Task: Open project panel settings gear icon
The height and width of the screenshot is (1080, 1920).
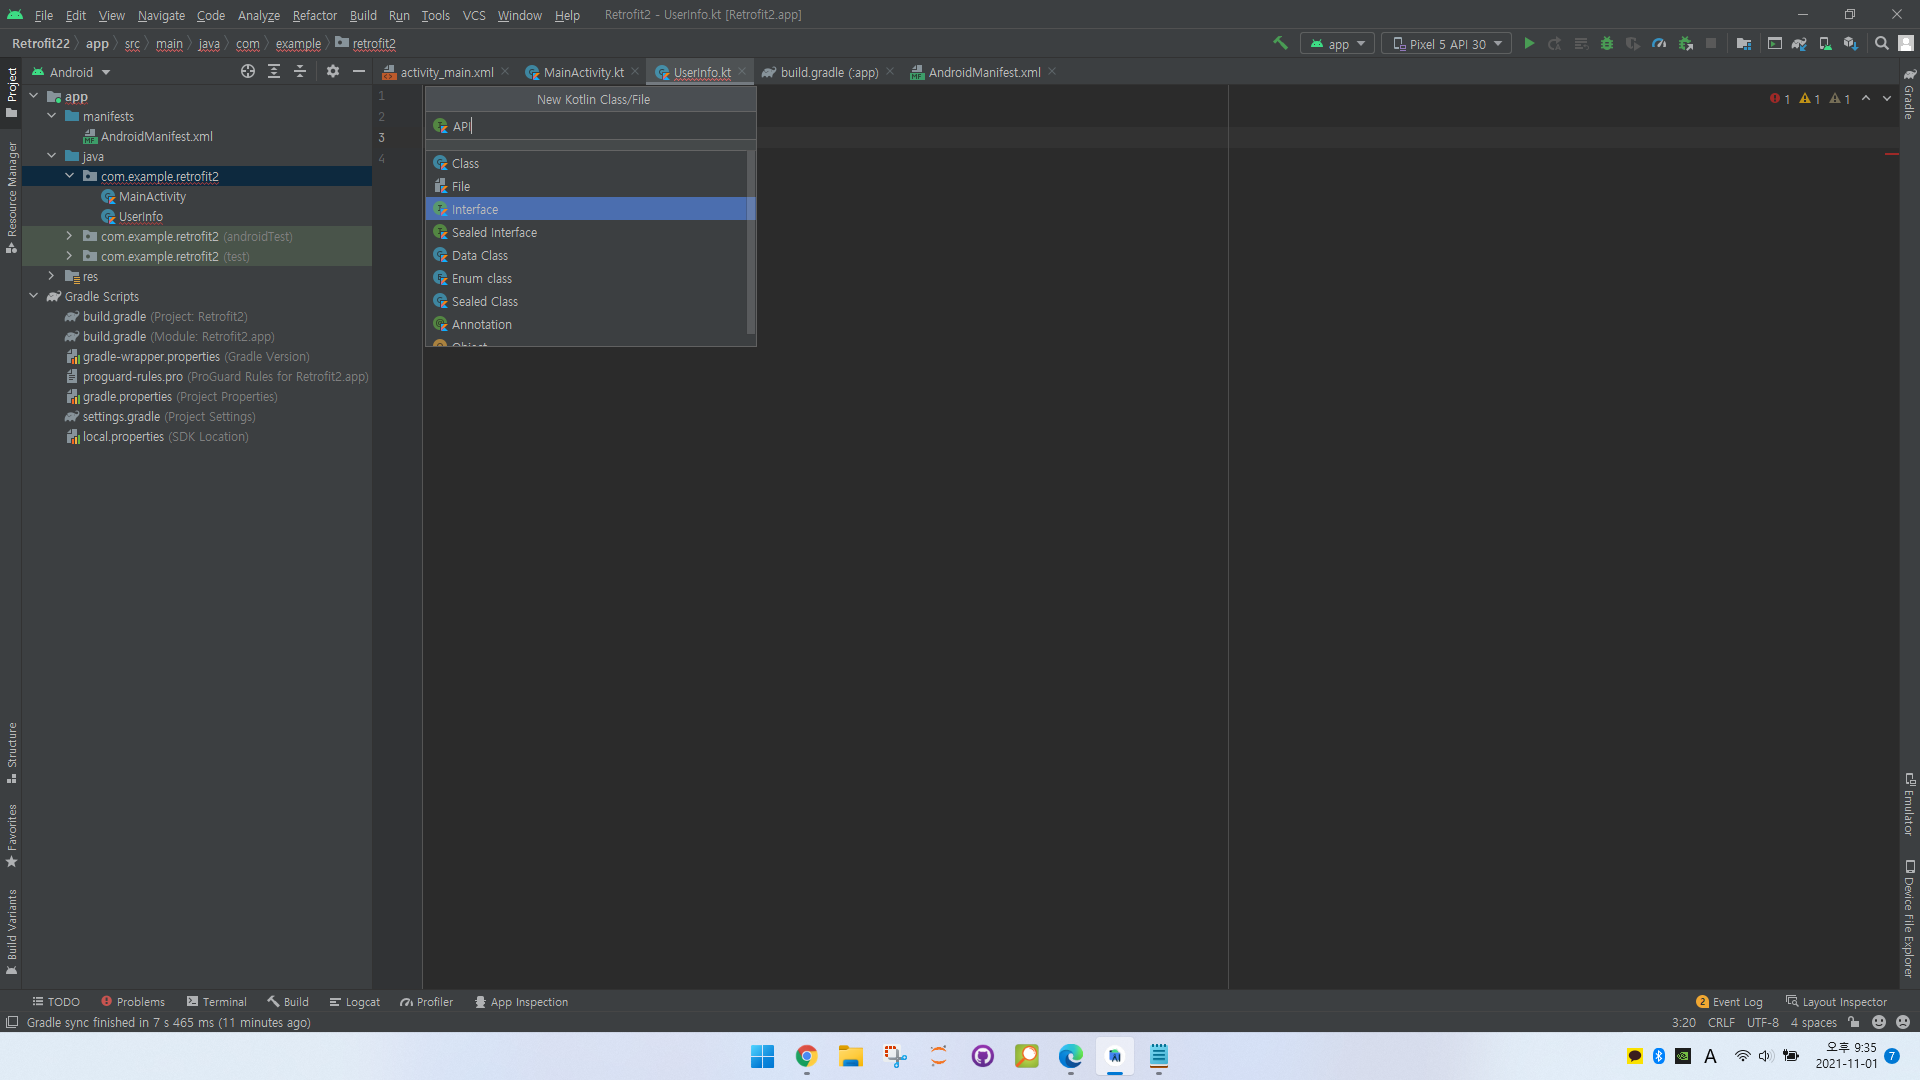Action: pos(333,71)
